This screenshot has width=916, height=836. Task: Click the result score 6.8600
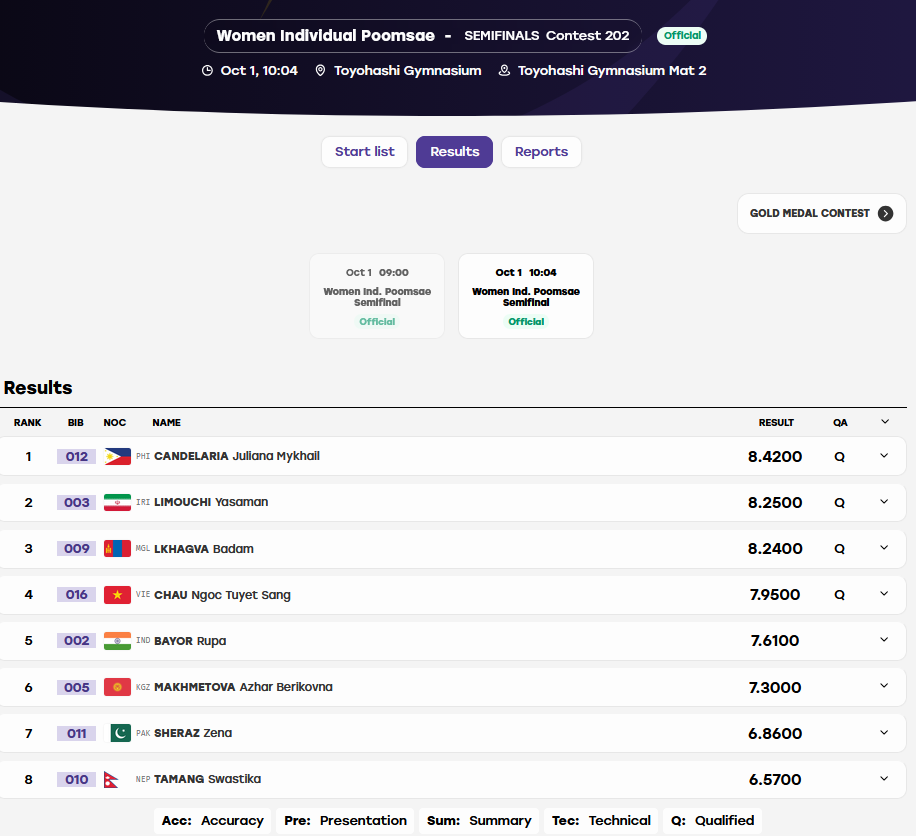click(775, 734)
